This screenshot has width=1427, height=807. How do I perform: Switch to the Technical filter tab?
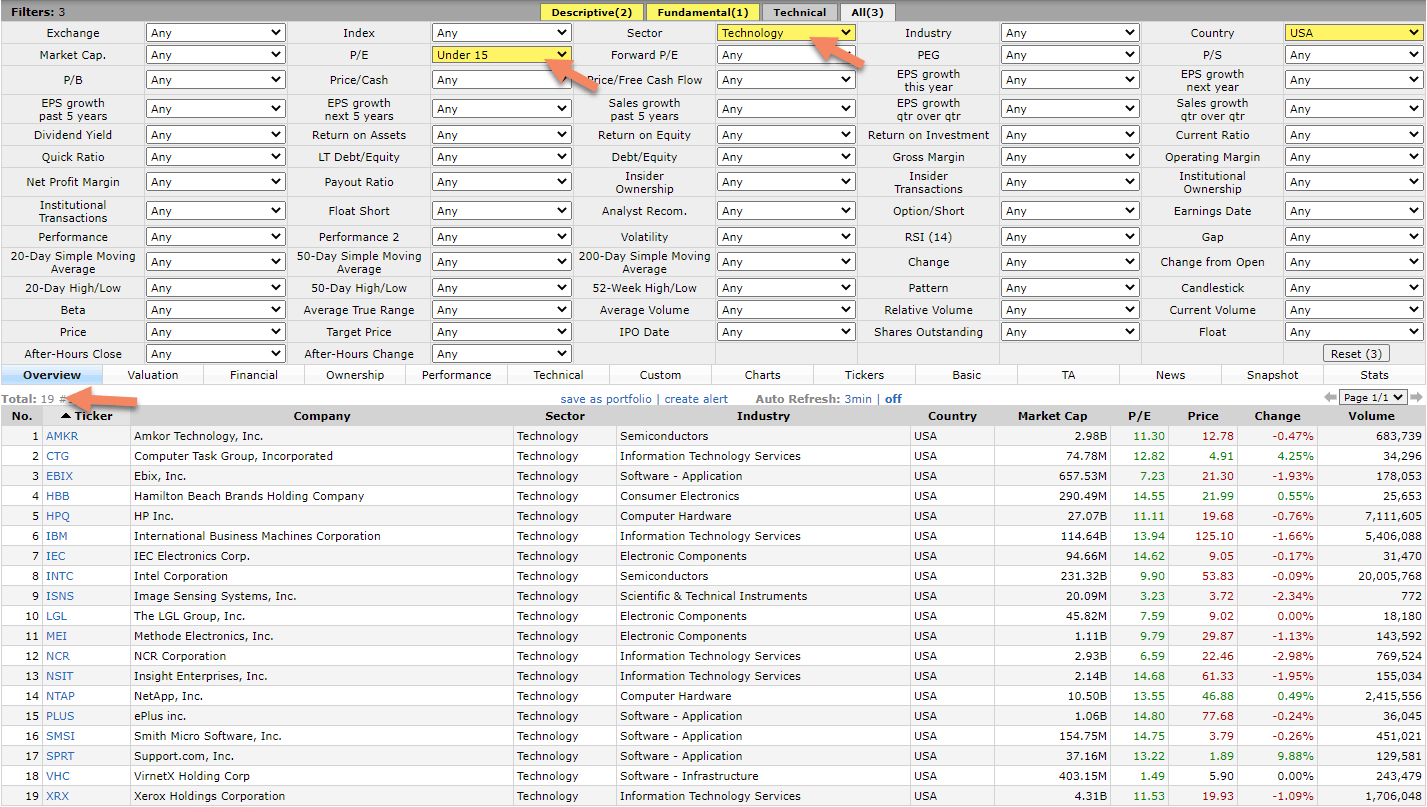coord(799,12)
